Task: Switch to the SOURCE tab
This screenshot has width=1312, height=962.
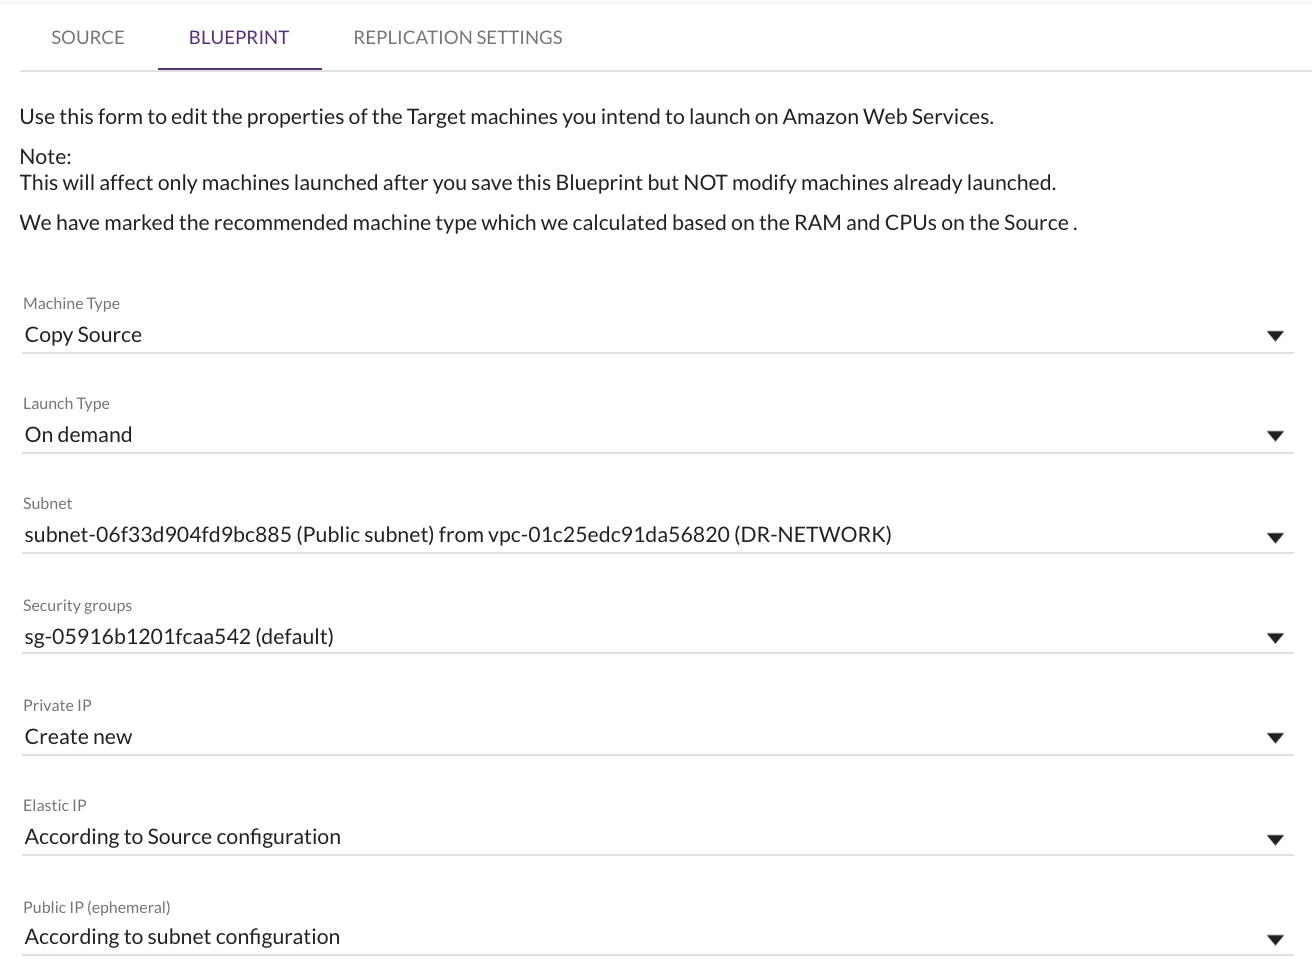Action: pyautogui.click(x=87, y=37)
